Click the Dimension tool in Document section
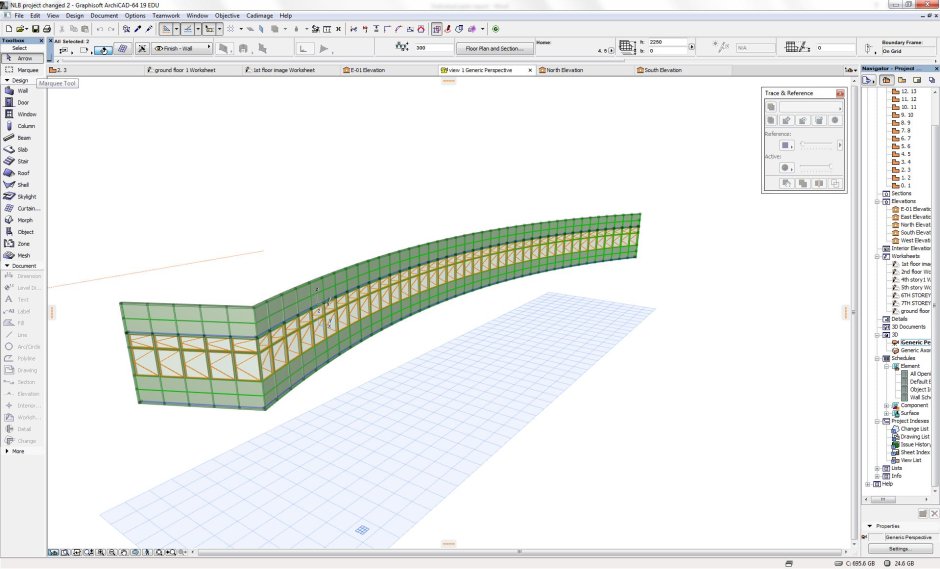 point(22,276)
